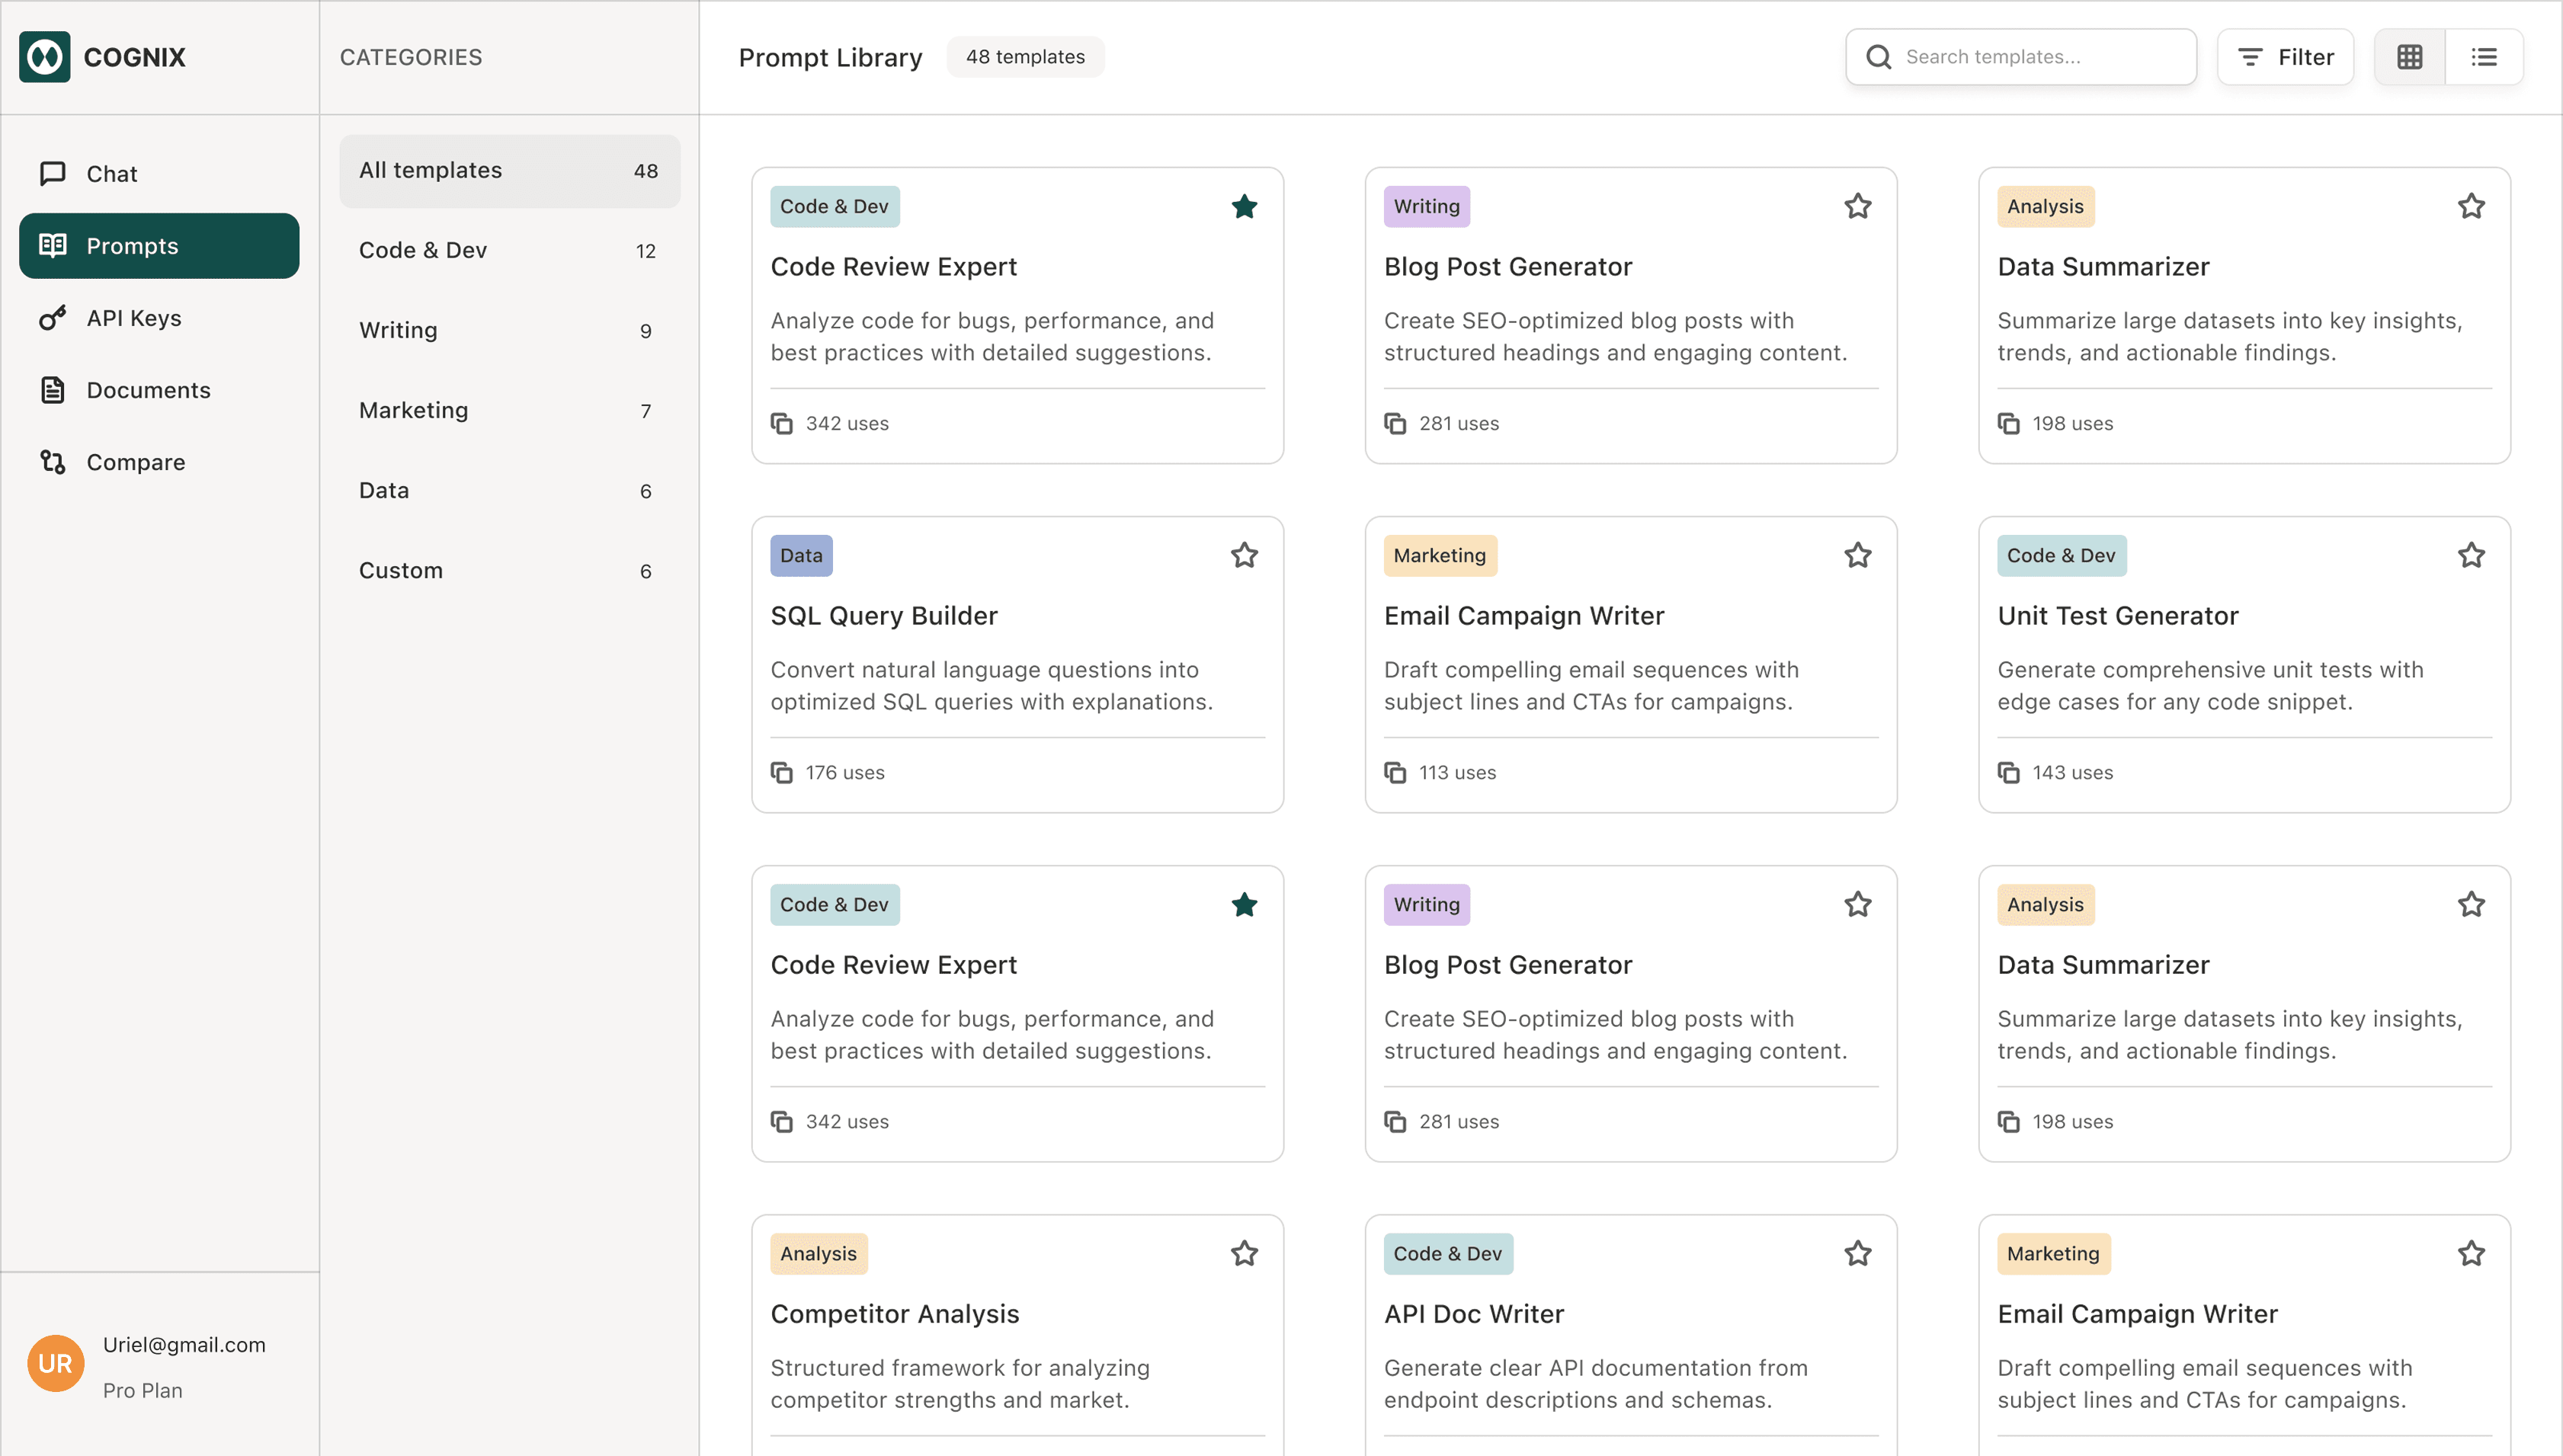2563x1456 pixels.
Task: Open the Competitor Analysis template card
Action: 894,1313
